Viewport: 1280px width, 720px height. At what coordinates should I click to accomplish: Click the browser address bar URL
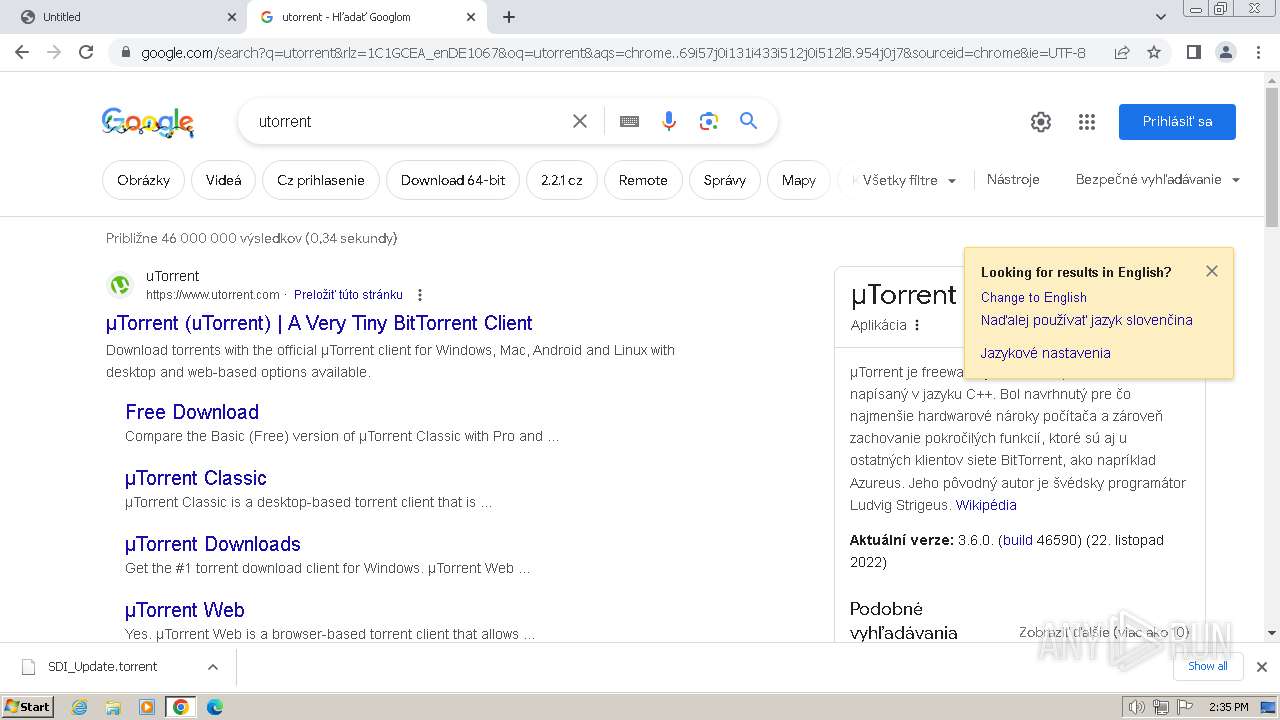coord(613,52)
